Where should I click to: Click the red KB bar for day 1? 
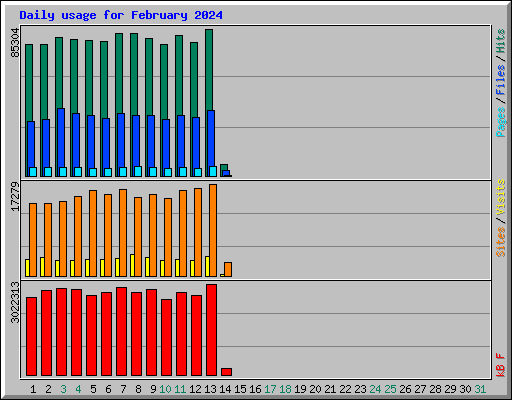[x=31, y=337]
